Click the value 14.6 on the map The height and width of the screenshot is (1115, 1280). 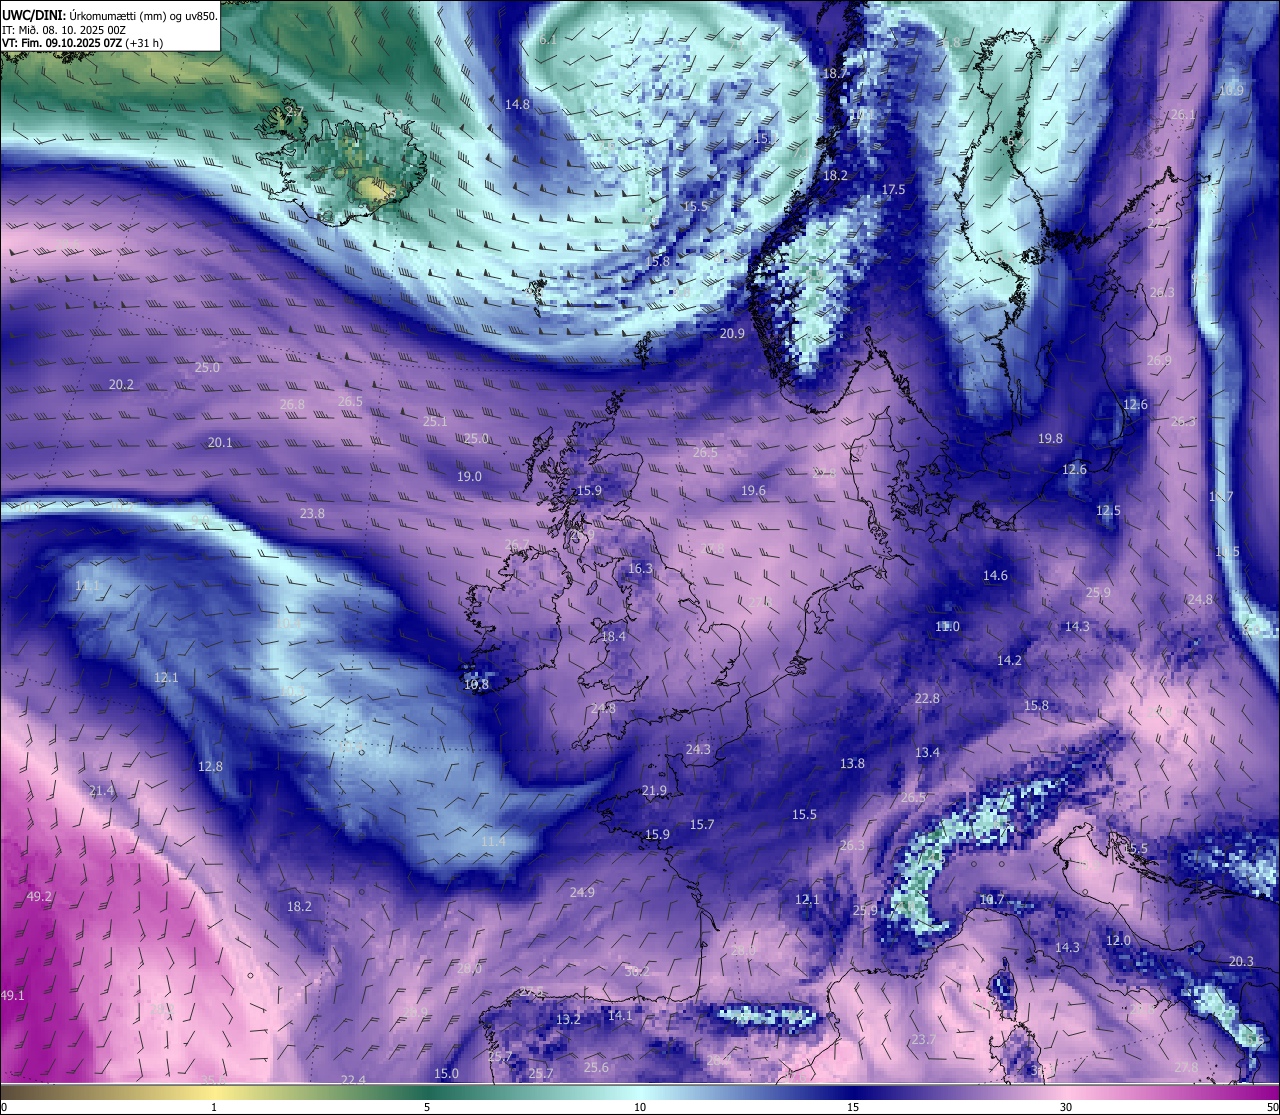point(995,575)
